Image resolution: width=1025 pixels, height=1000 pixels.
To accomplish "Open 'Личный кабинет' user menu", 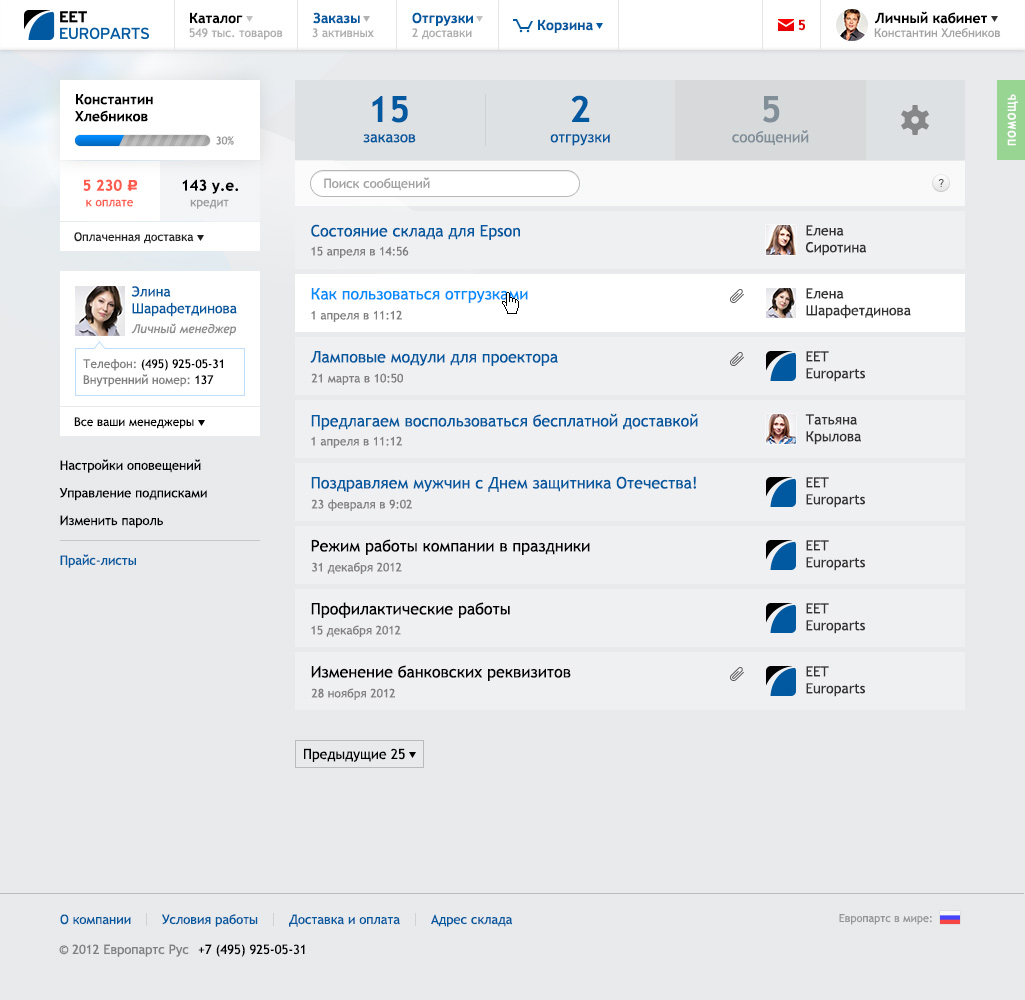I will tap(936, 18).
